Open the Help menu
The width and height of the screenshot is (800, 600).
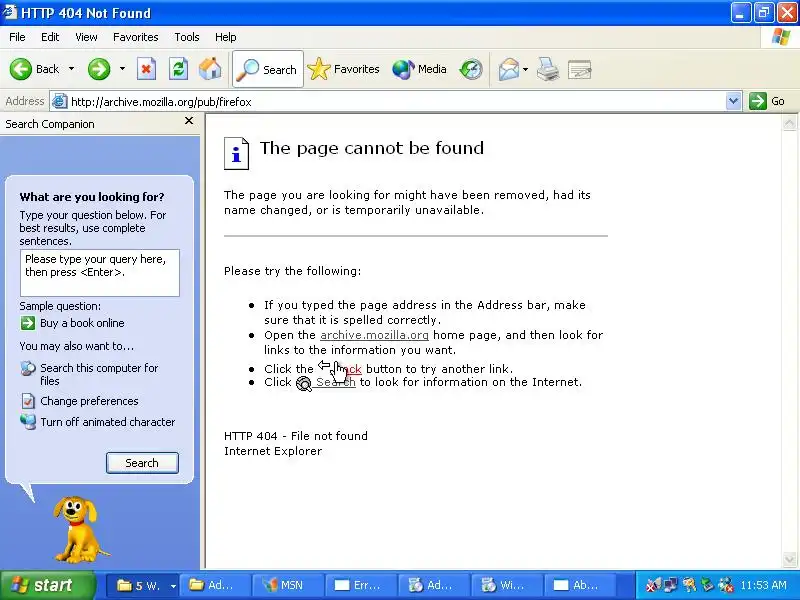click(x=226, y=37)
